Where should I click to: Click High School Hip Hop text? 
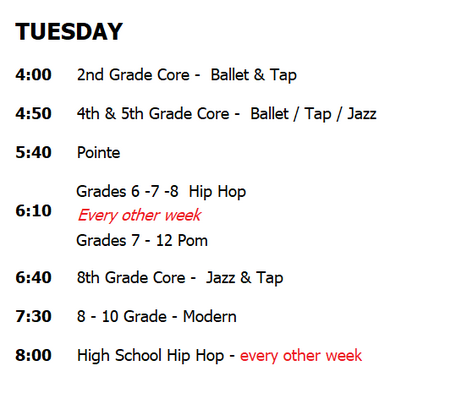[x=150, y=356]
